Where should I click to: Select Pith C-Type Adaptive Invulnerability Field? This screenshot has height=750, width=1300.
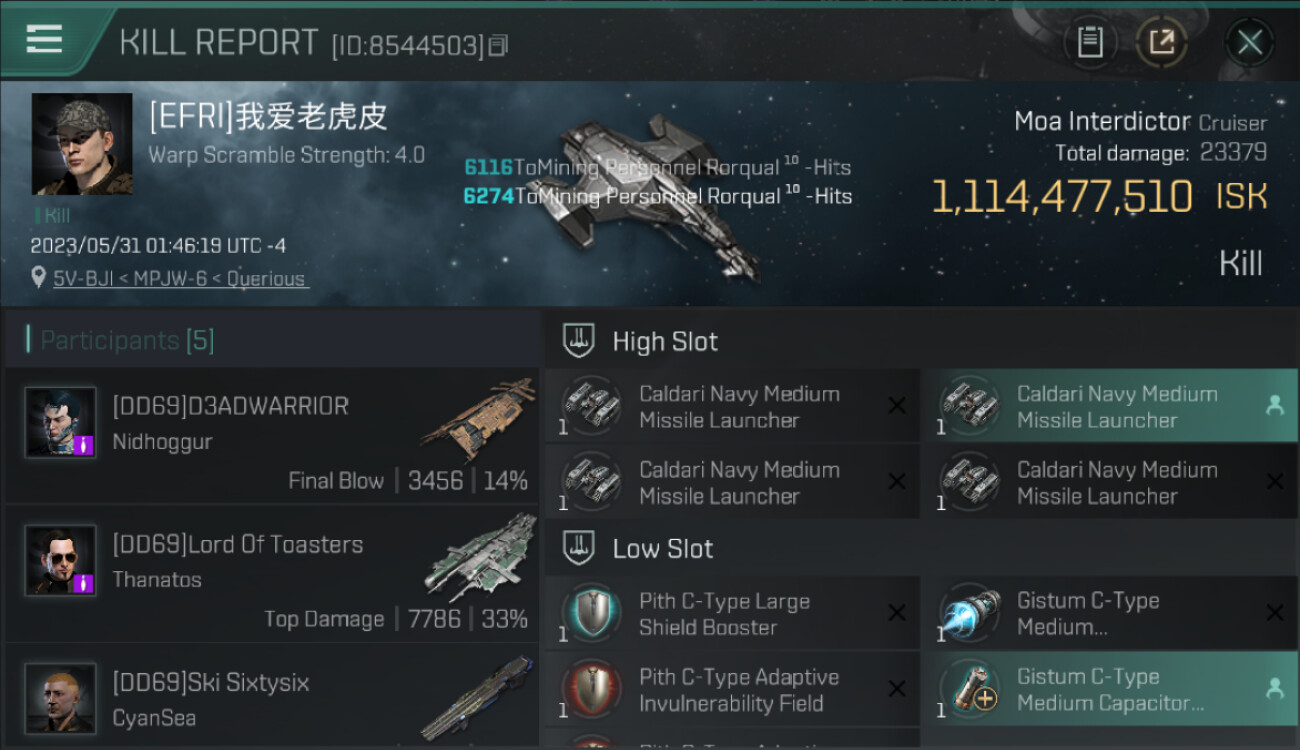click(732, 689)
